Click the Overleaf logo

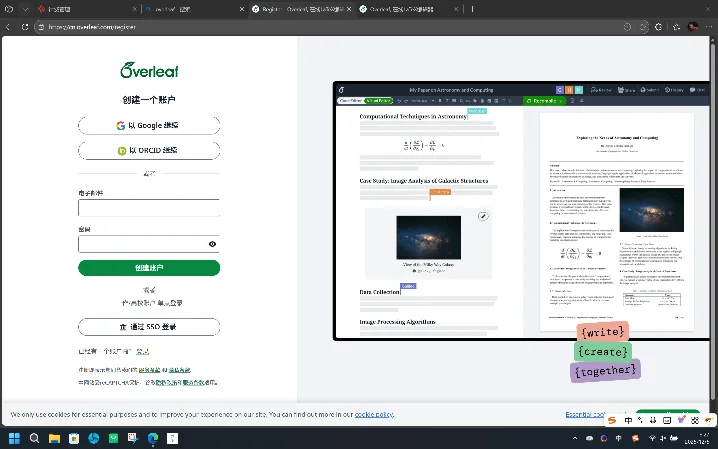point(149,70)
